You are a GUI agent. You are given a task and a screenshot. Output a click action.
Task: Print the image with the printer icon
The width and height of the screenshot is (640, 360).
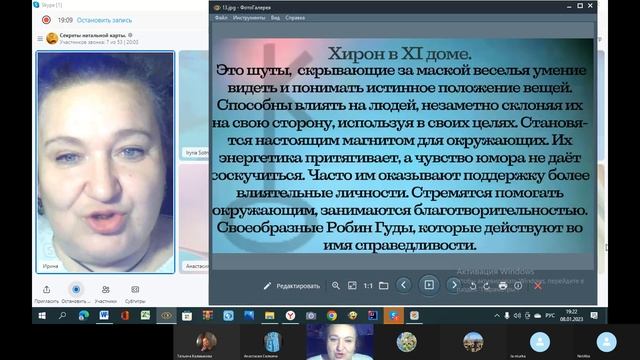[x=502, y=286]
